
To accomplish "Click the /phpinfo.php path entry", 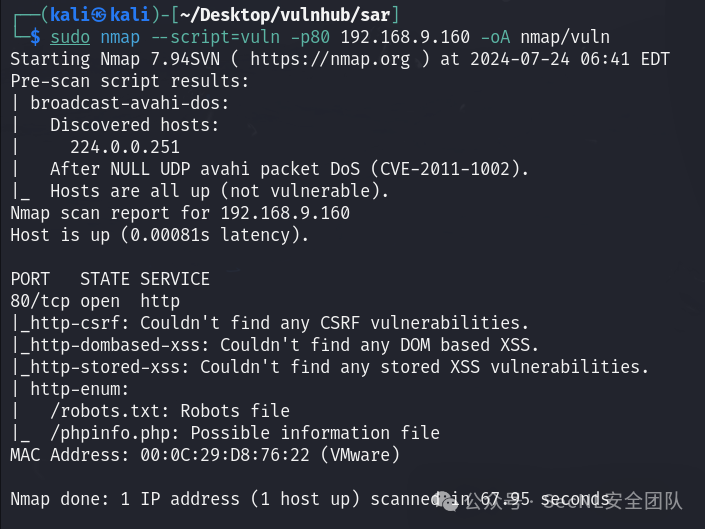I will [x=110, y=433].
